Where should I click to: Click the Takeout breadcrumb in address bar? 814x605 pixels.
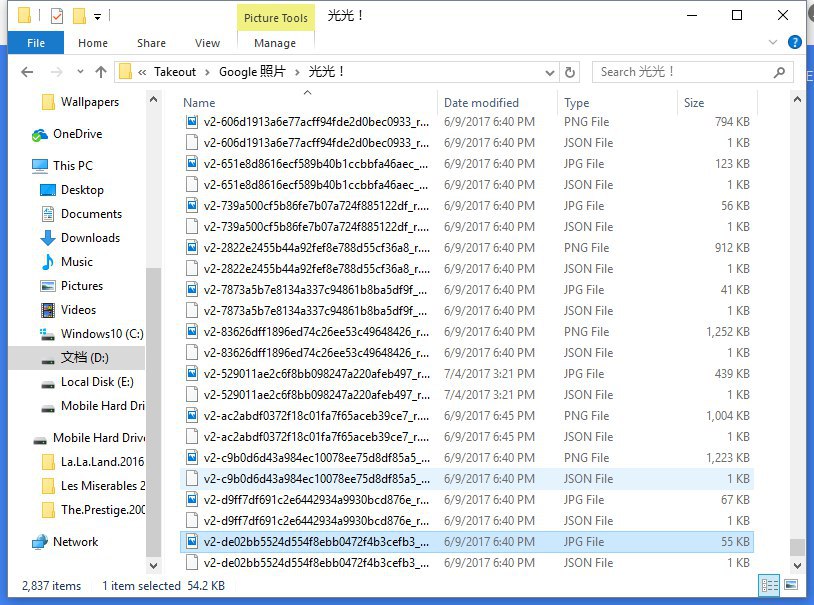(175, 72)
